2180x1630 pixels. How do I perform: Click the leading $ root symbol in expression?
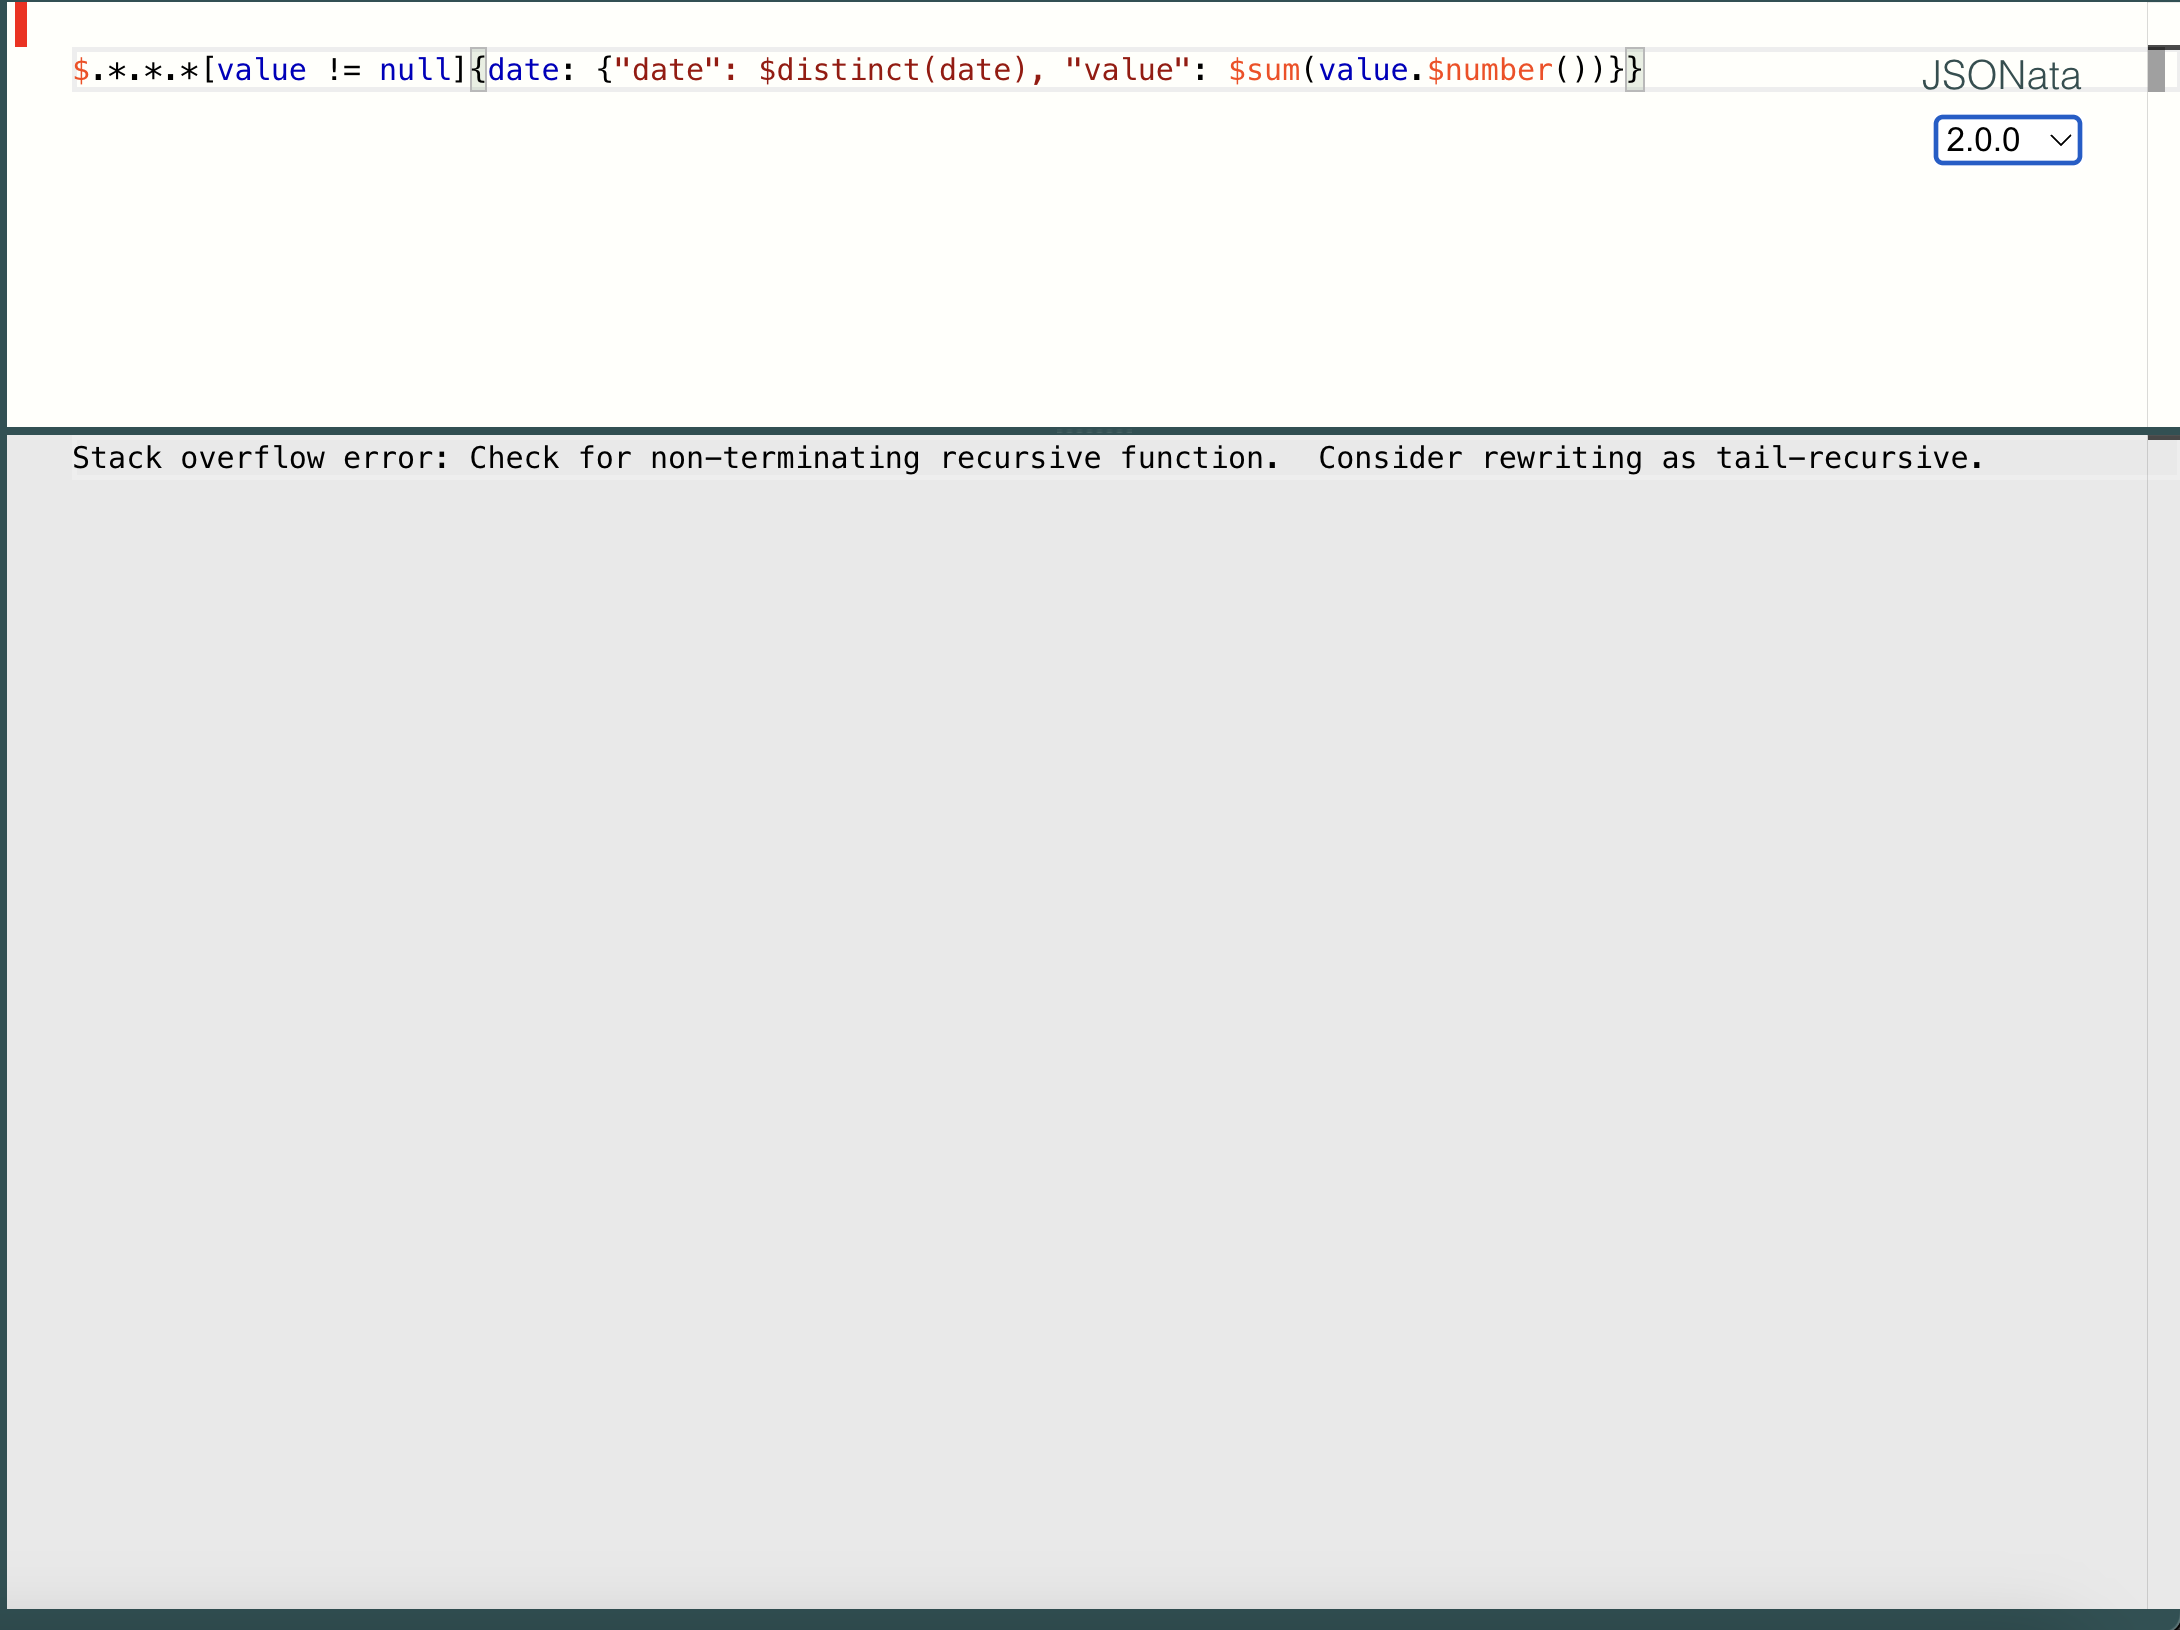81,70
